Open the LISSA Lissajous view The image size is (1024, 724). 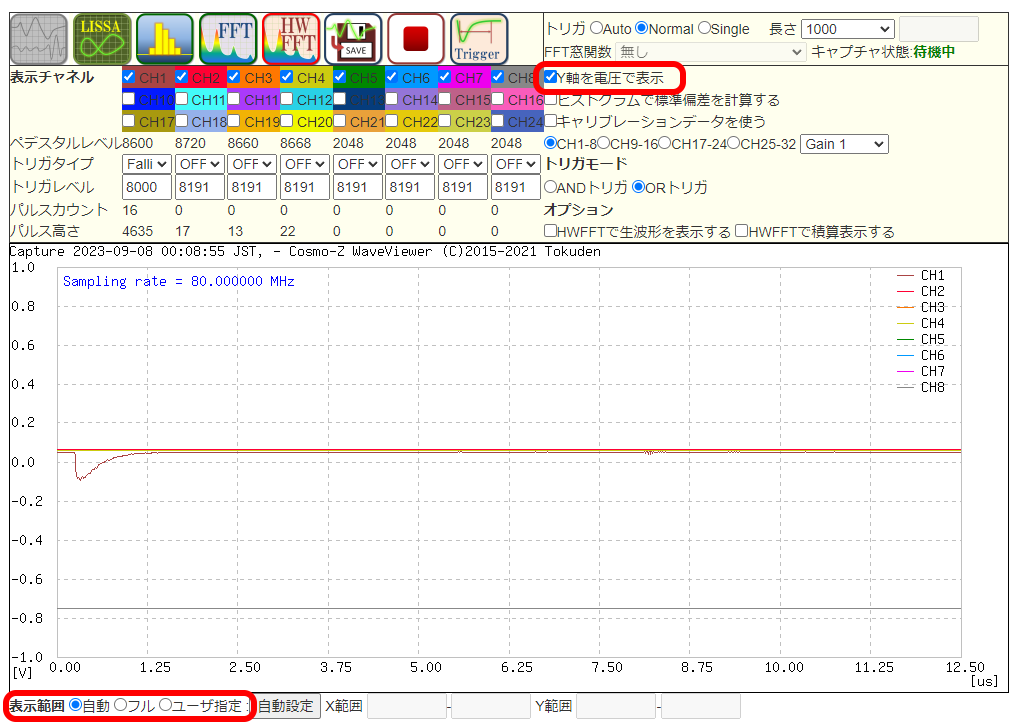102,39
